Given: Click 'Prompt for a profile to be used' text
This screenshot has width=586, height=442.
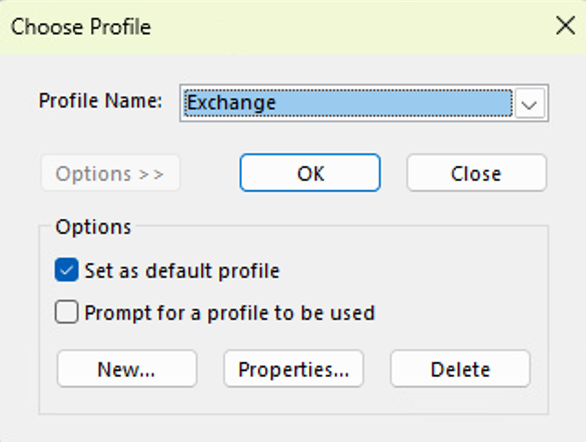Looking at the screenshot, I should (229, 313).
